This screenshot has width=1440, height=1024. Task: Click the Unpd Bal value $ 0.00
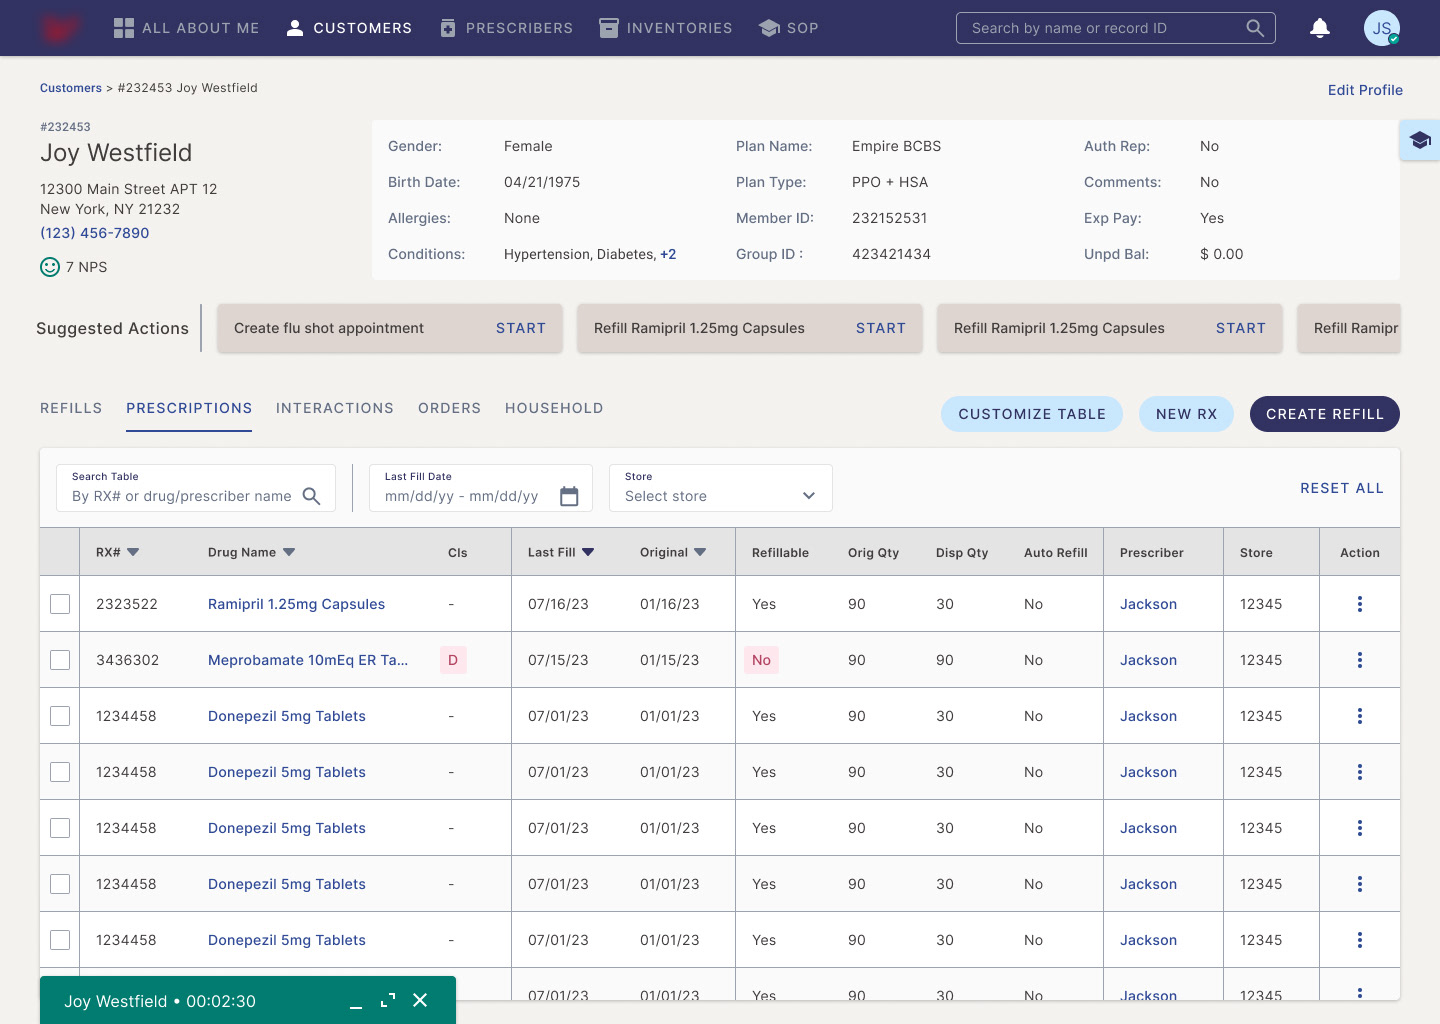[1222, 254]
